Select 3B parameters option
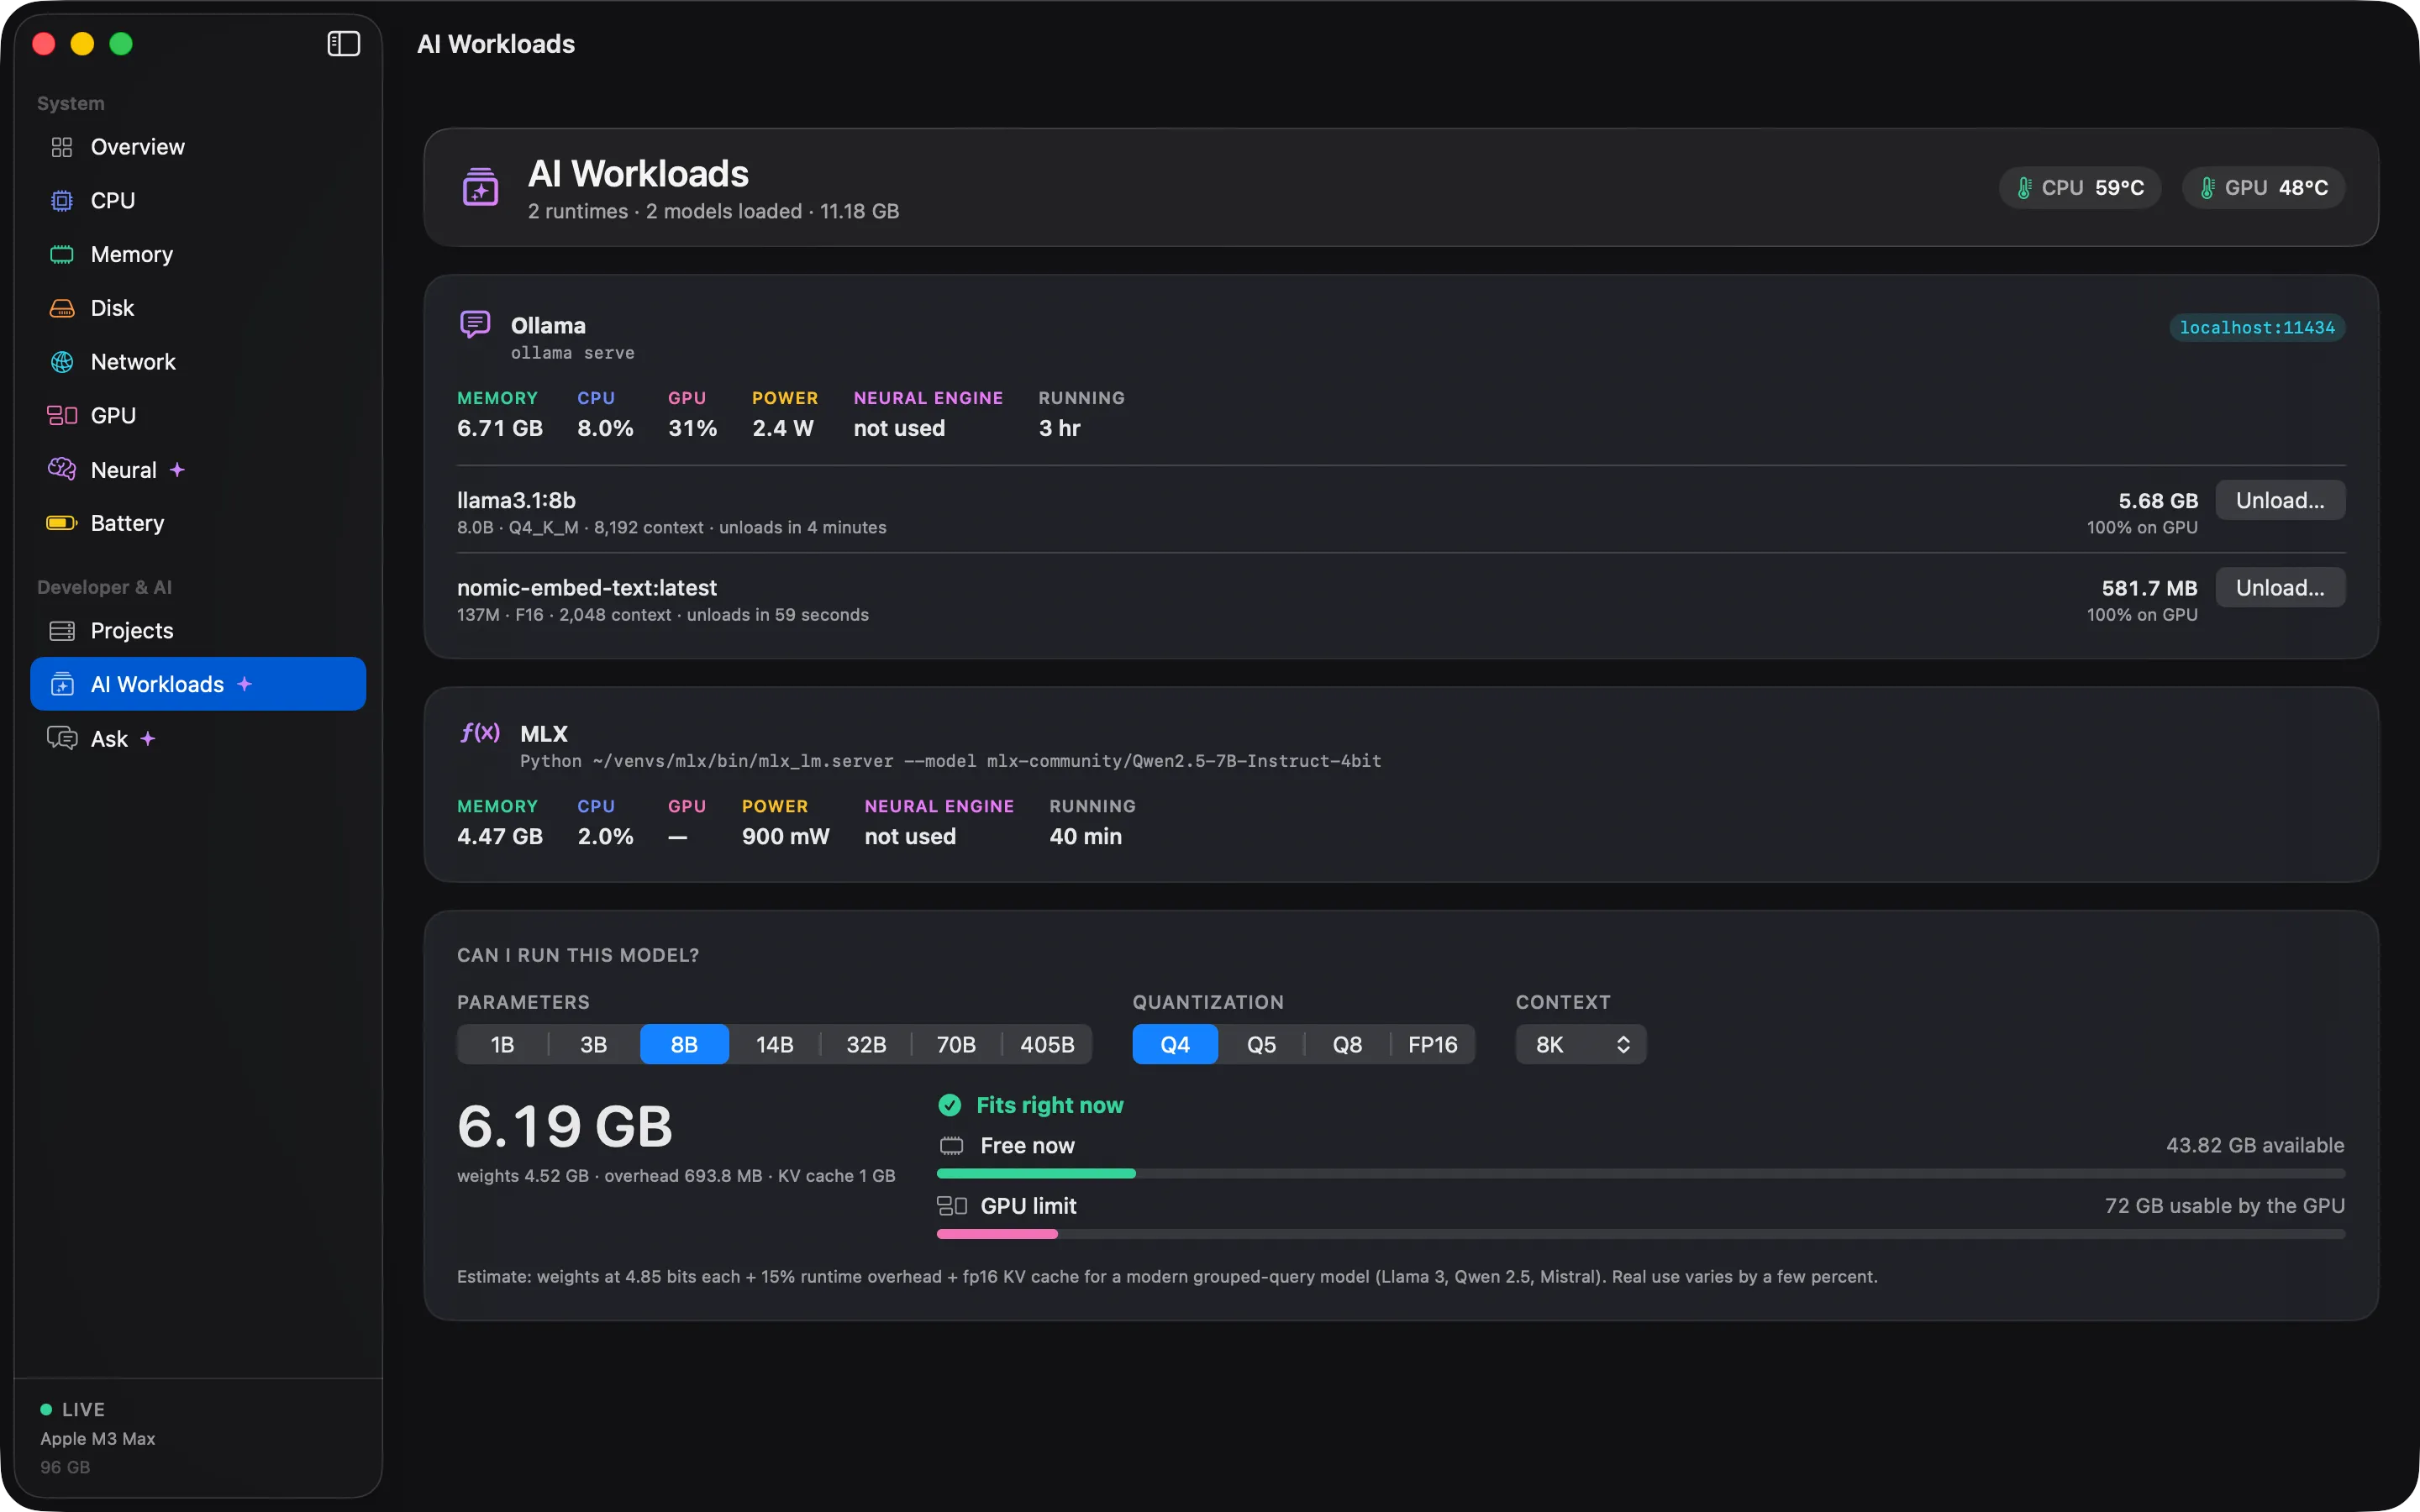 (594, 1044)
